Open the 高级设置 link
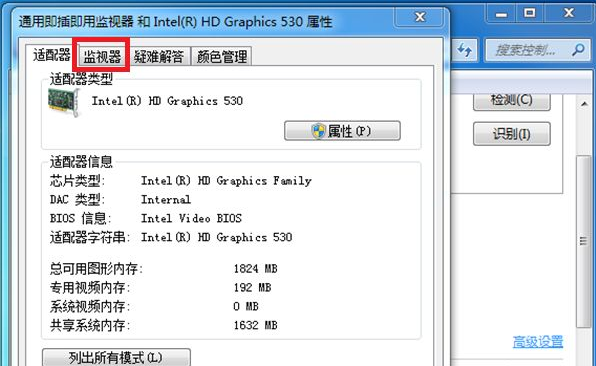Image resolution: width=596 pixels, height=366 pixels. tap(538, 341)
